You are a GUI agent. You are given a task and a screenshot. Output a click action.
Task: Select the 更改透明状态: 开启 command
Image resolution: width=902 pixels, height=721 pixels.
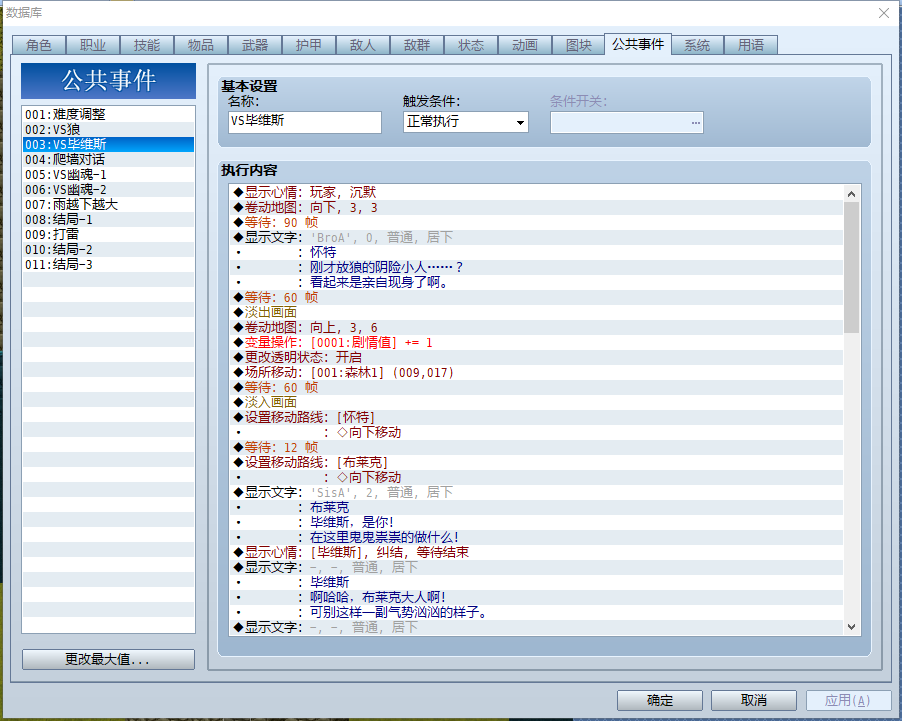click(536, 357)
